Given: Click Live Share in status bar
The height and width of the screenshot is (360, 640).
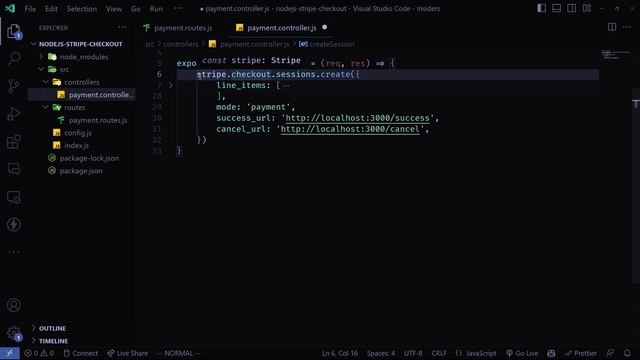Looking at the screenshot, I should (x=128, y=353).
